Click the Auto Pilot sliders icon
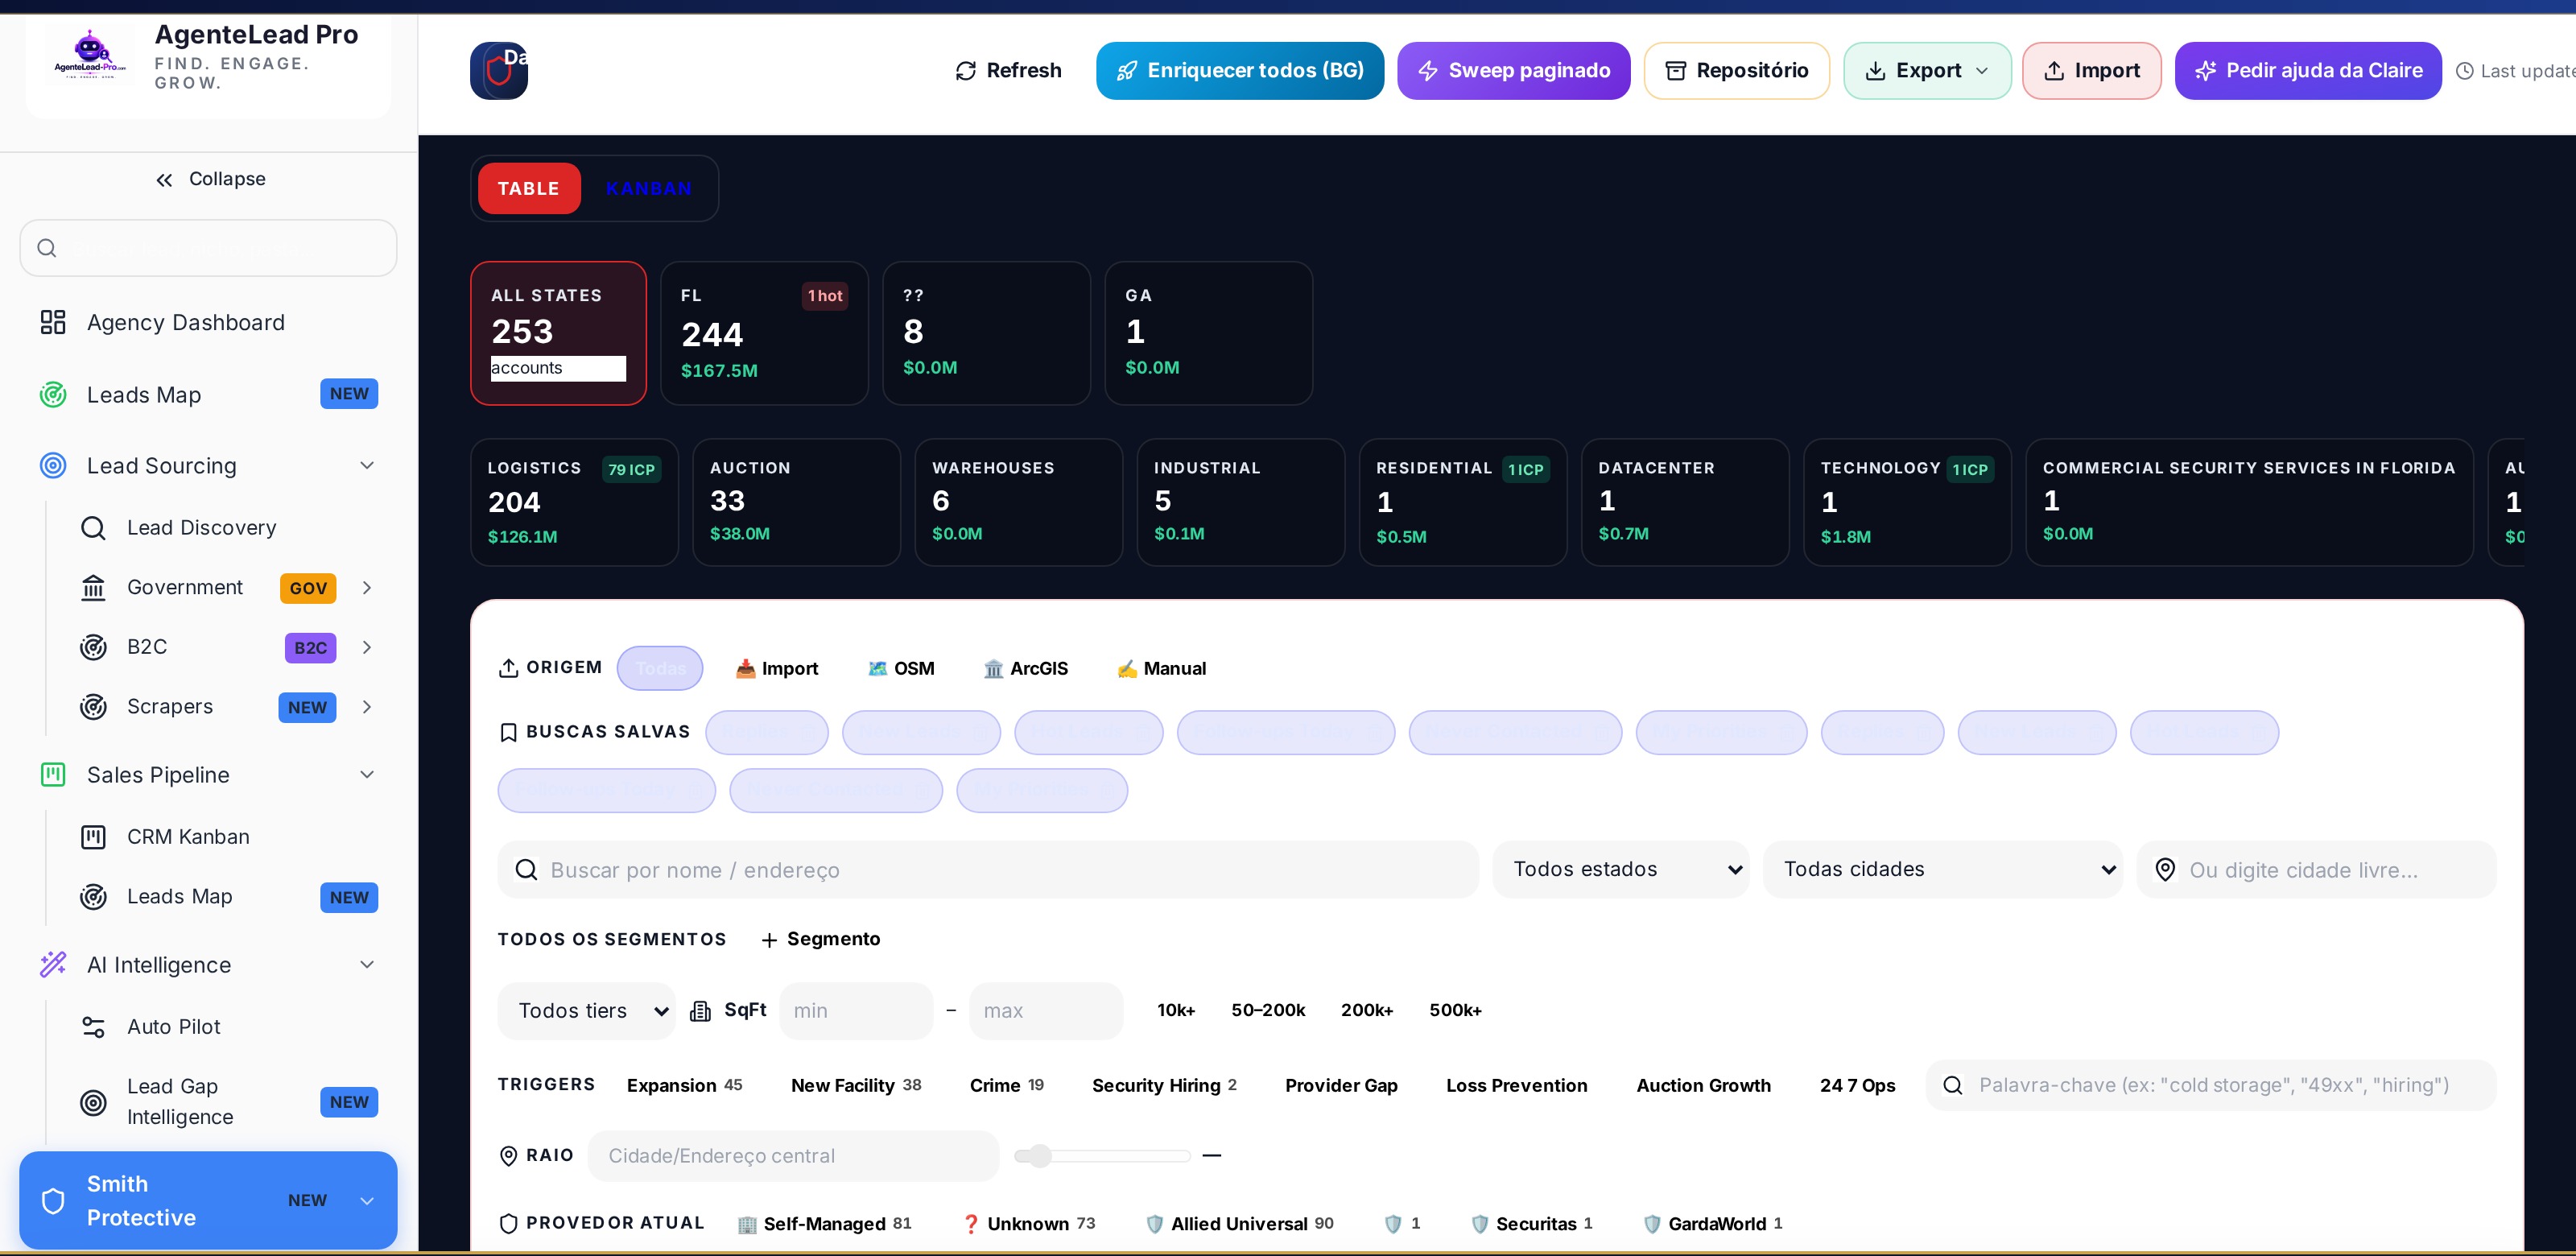This screenshot has height=1256, width=2576. [93, 1027]
